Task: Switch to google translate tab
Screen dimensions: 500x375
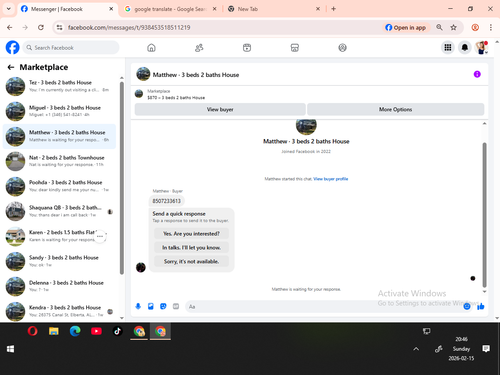Action: point(170,9)
